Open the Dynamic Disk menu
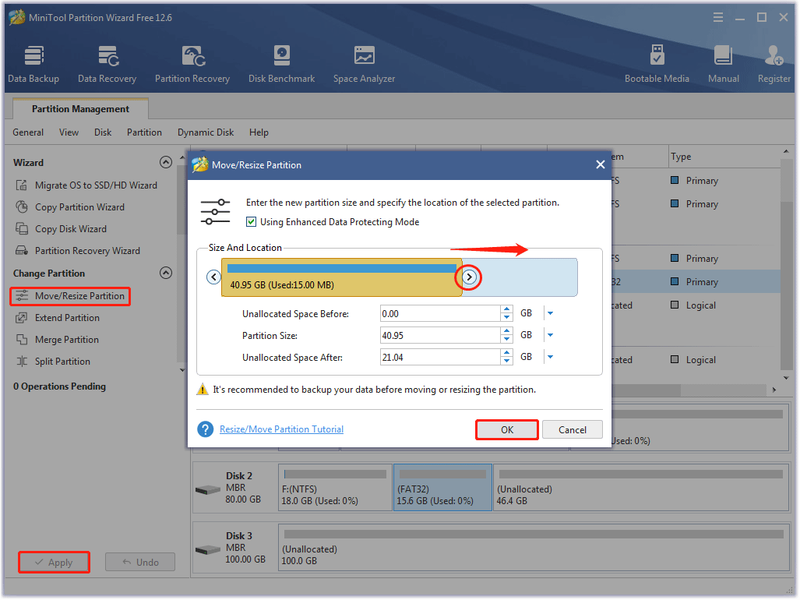The width and height of the screenshot is (800, 600). click(206, 133)
